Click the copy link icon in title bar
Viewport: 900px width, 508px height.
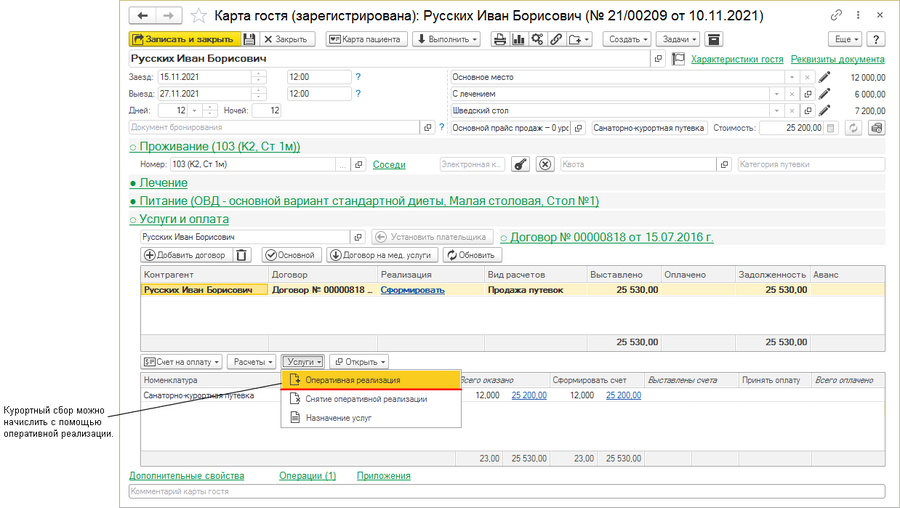tap(836, 16)
